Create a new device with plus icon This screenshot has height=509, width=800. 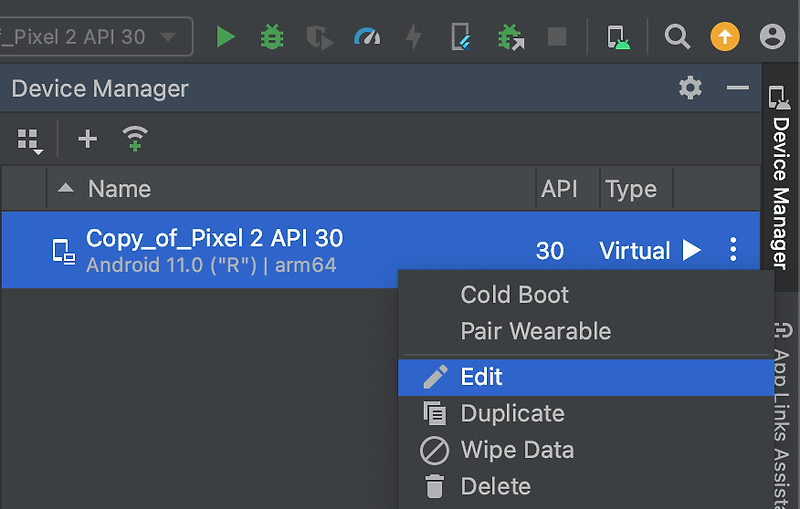click(87, 138)
